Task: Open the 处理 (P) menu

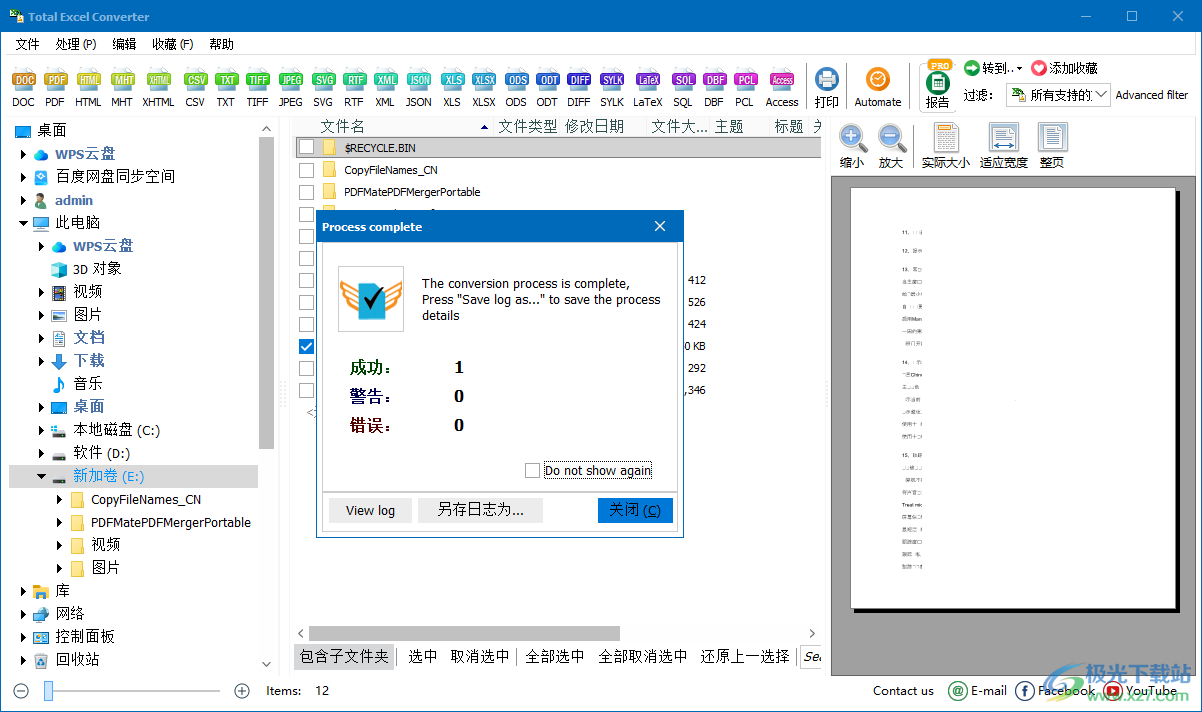Action: (x=76, y=44)
